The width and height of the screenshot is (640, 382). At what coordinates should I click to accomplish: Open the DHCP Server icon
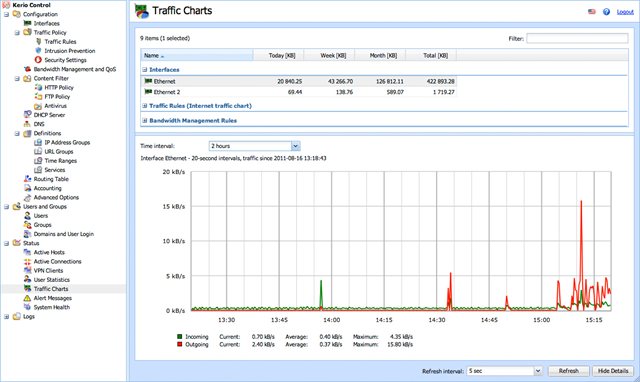pos(27,115)
